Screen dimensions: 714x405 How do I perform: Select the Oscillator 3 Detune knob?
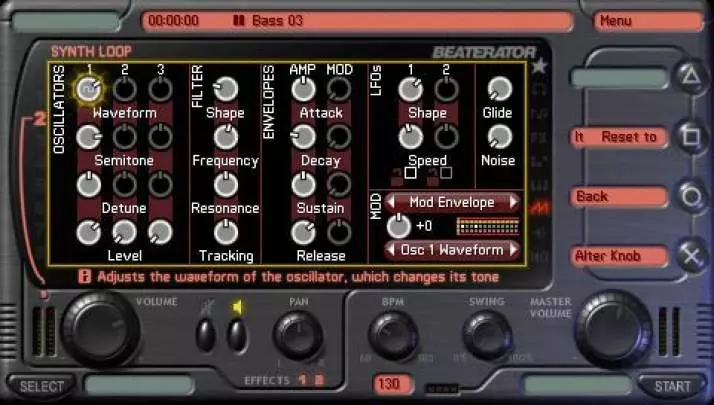pos(160,185)
